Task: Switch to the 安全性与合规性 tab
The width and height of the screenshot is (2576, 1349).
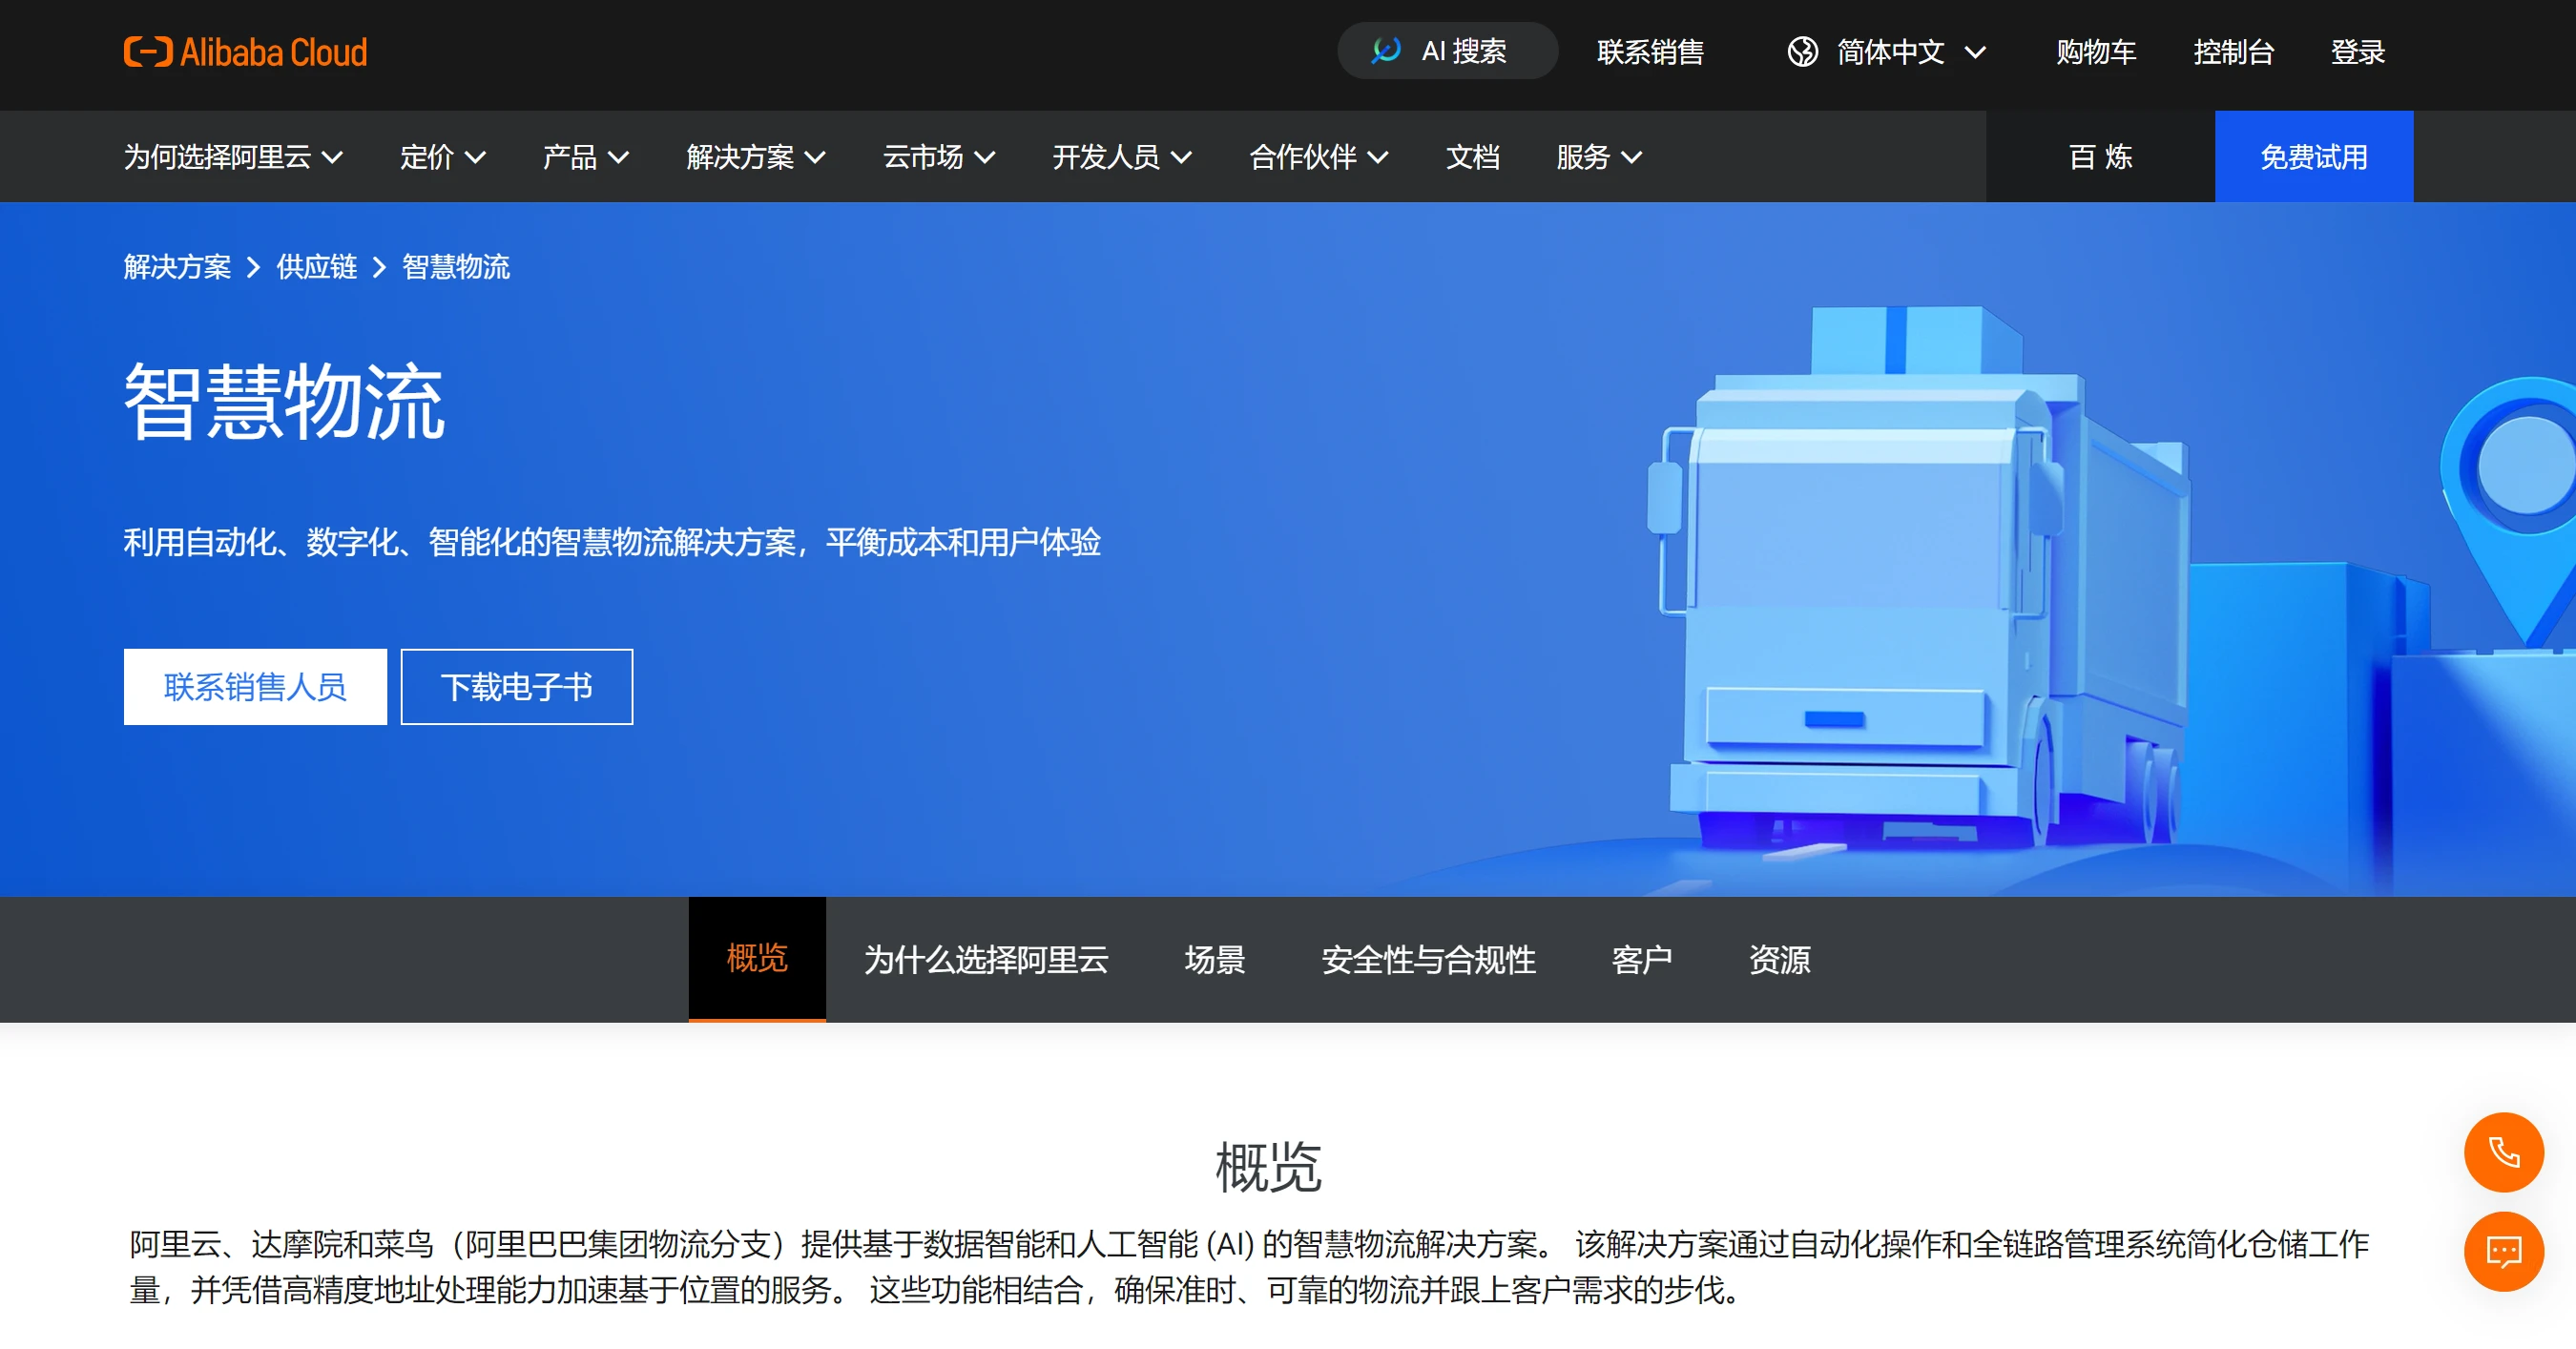Action: [1428, 959]
